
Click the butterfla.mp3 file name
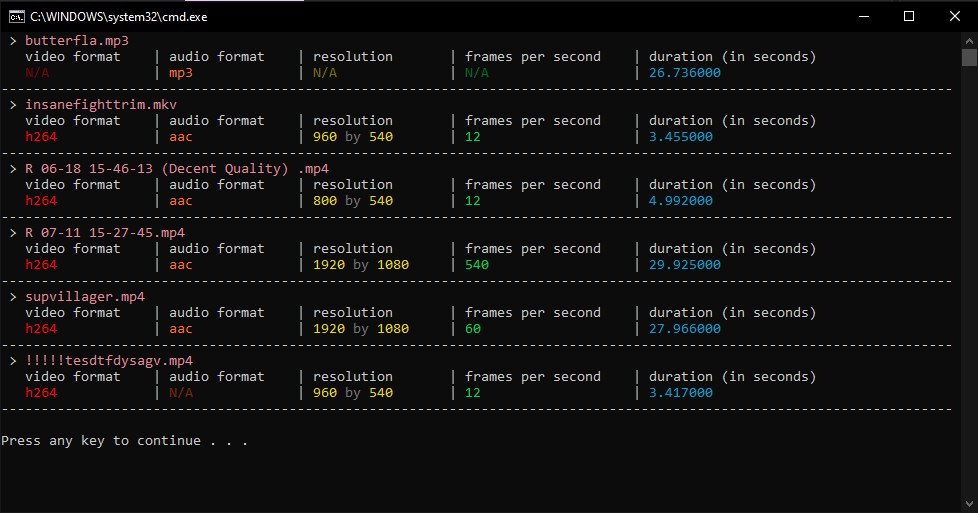pyautogui.click(x=77, y=41)
